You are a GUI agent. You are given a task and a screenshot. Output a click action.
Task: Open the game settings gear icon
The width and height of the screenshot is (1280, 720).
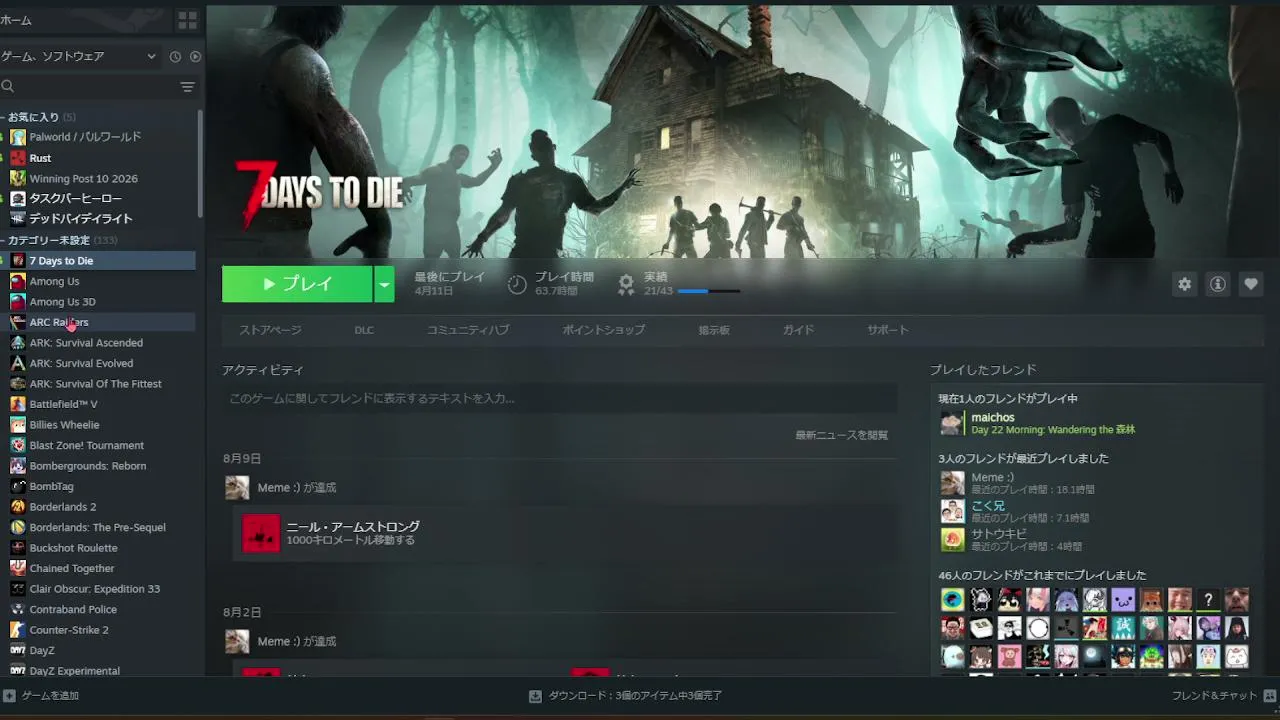tap(1185, 284)
